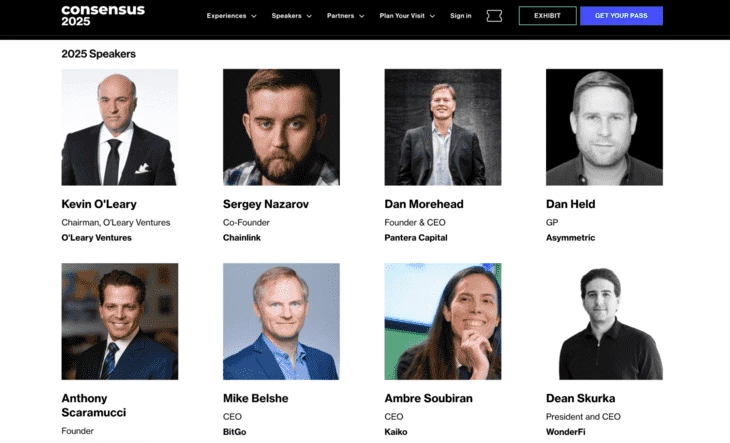Open Dan Held's speaker photo
Viewport: 730px width, 443px height.
(x=604, y=127)
